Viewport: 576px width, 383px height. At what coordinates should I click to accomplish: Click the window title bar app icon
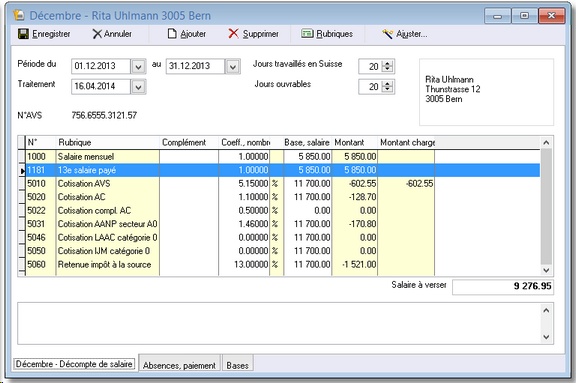19,15
